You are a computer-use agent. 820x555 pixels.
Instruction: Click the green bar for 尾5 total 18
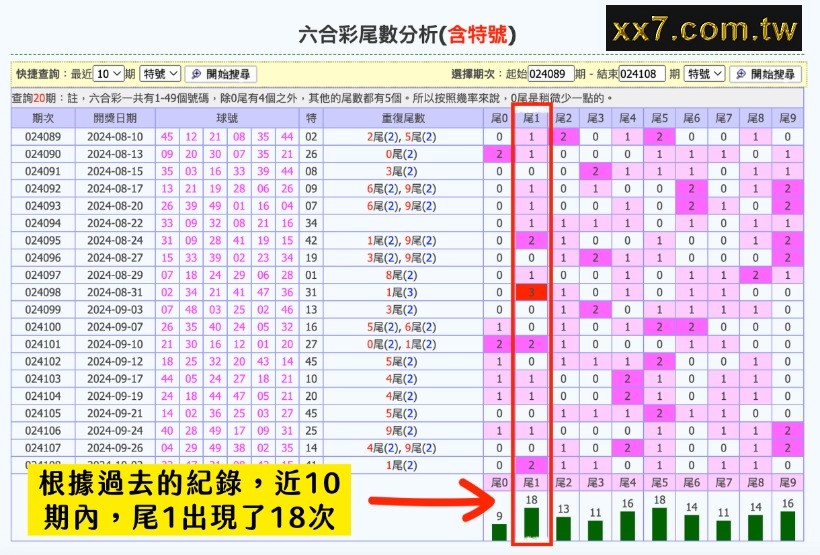(x=659, y=523)
